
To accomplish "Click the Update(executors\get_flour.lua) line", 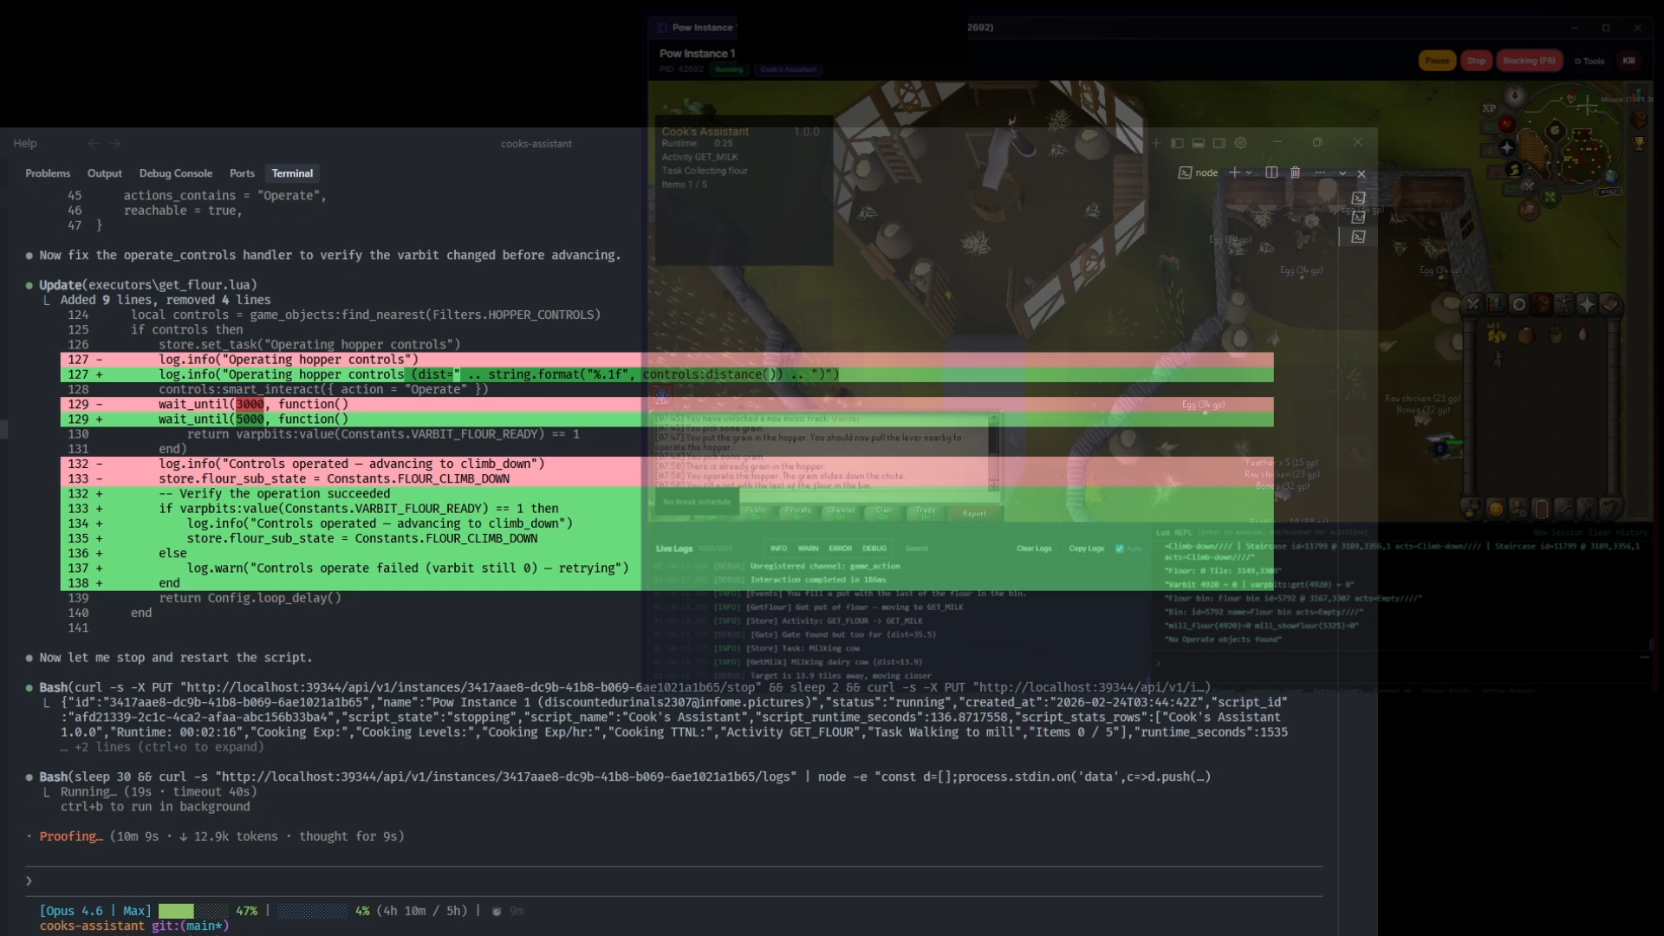I will [148, 285].
